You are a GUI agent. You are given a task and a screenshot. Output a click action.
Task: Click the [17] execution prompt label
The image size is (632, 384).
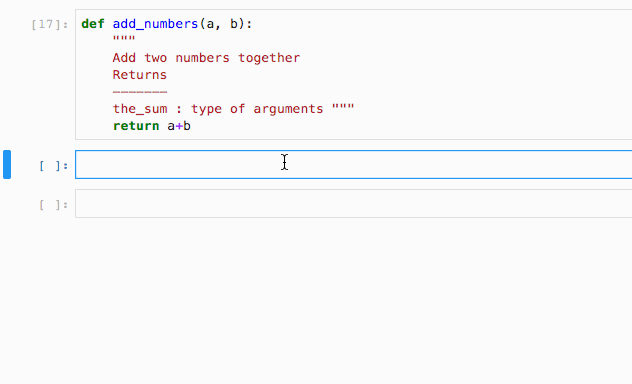point(50,25)
